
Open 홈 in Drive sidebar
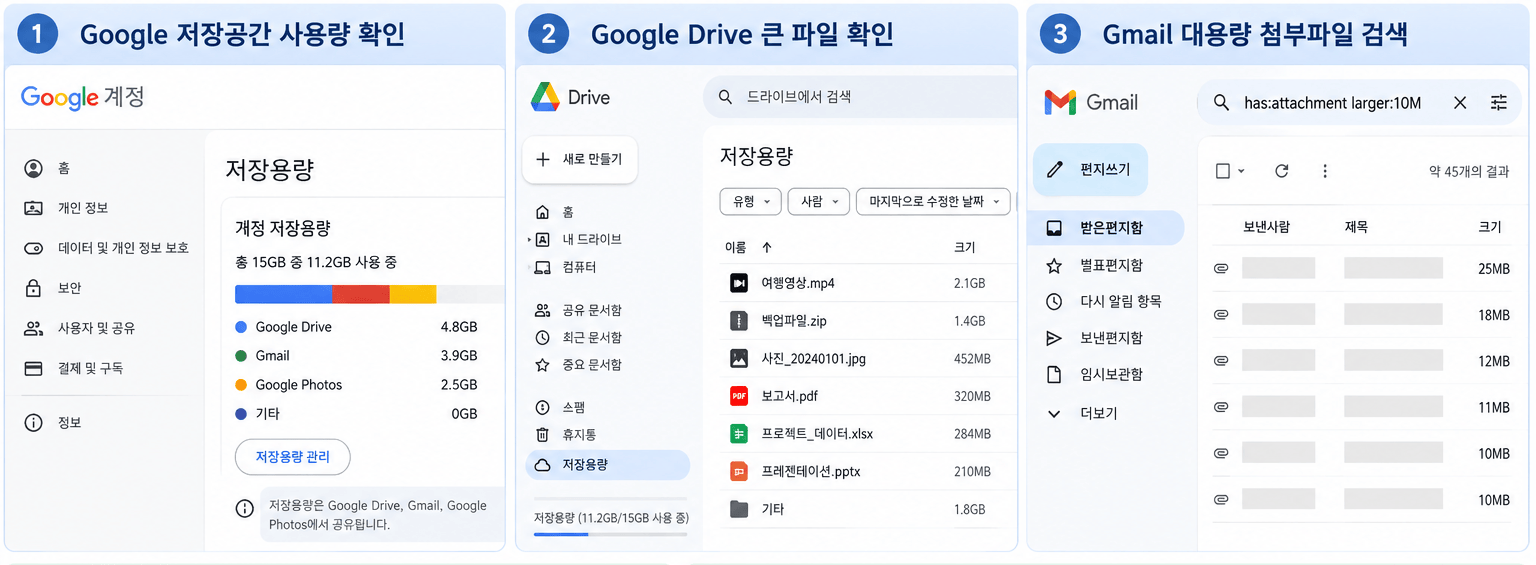click(555, 212)
